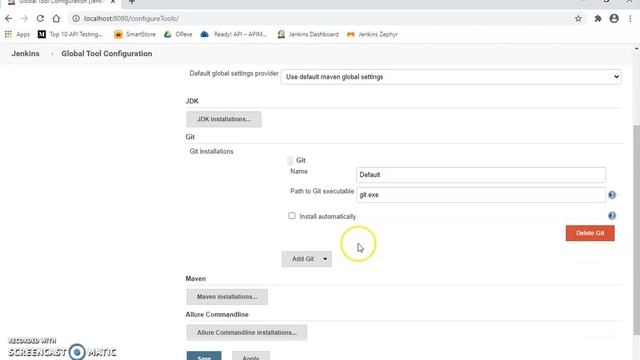Open the extensions puzzle icon
Viewport: 640px width, 360px height.
pos(598,18)
